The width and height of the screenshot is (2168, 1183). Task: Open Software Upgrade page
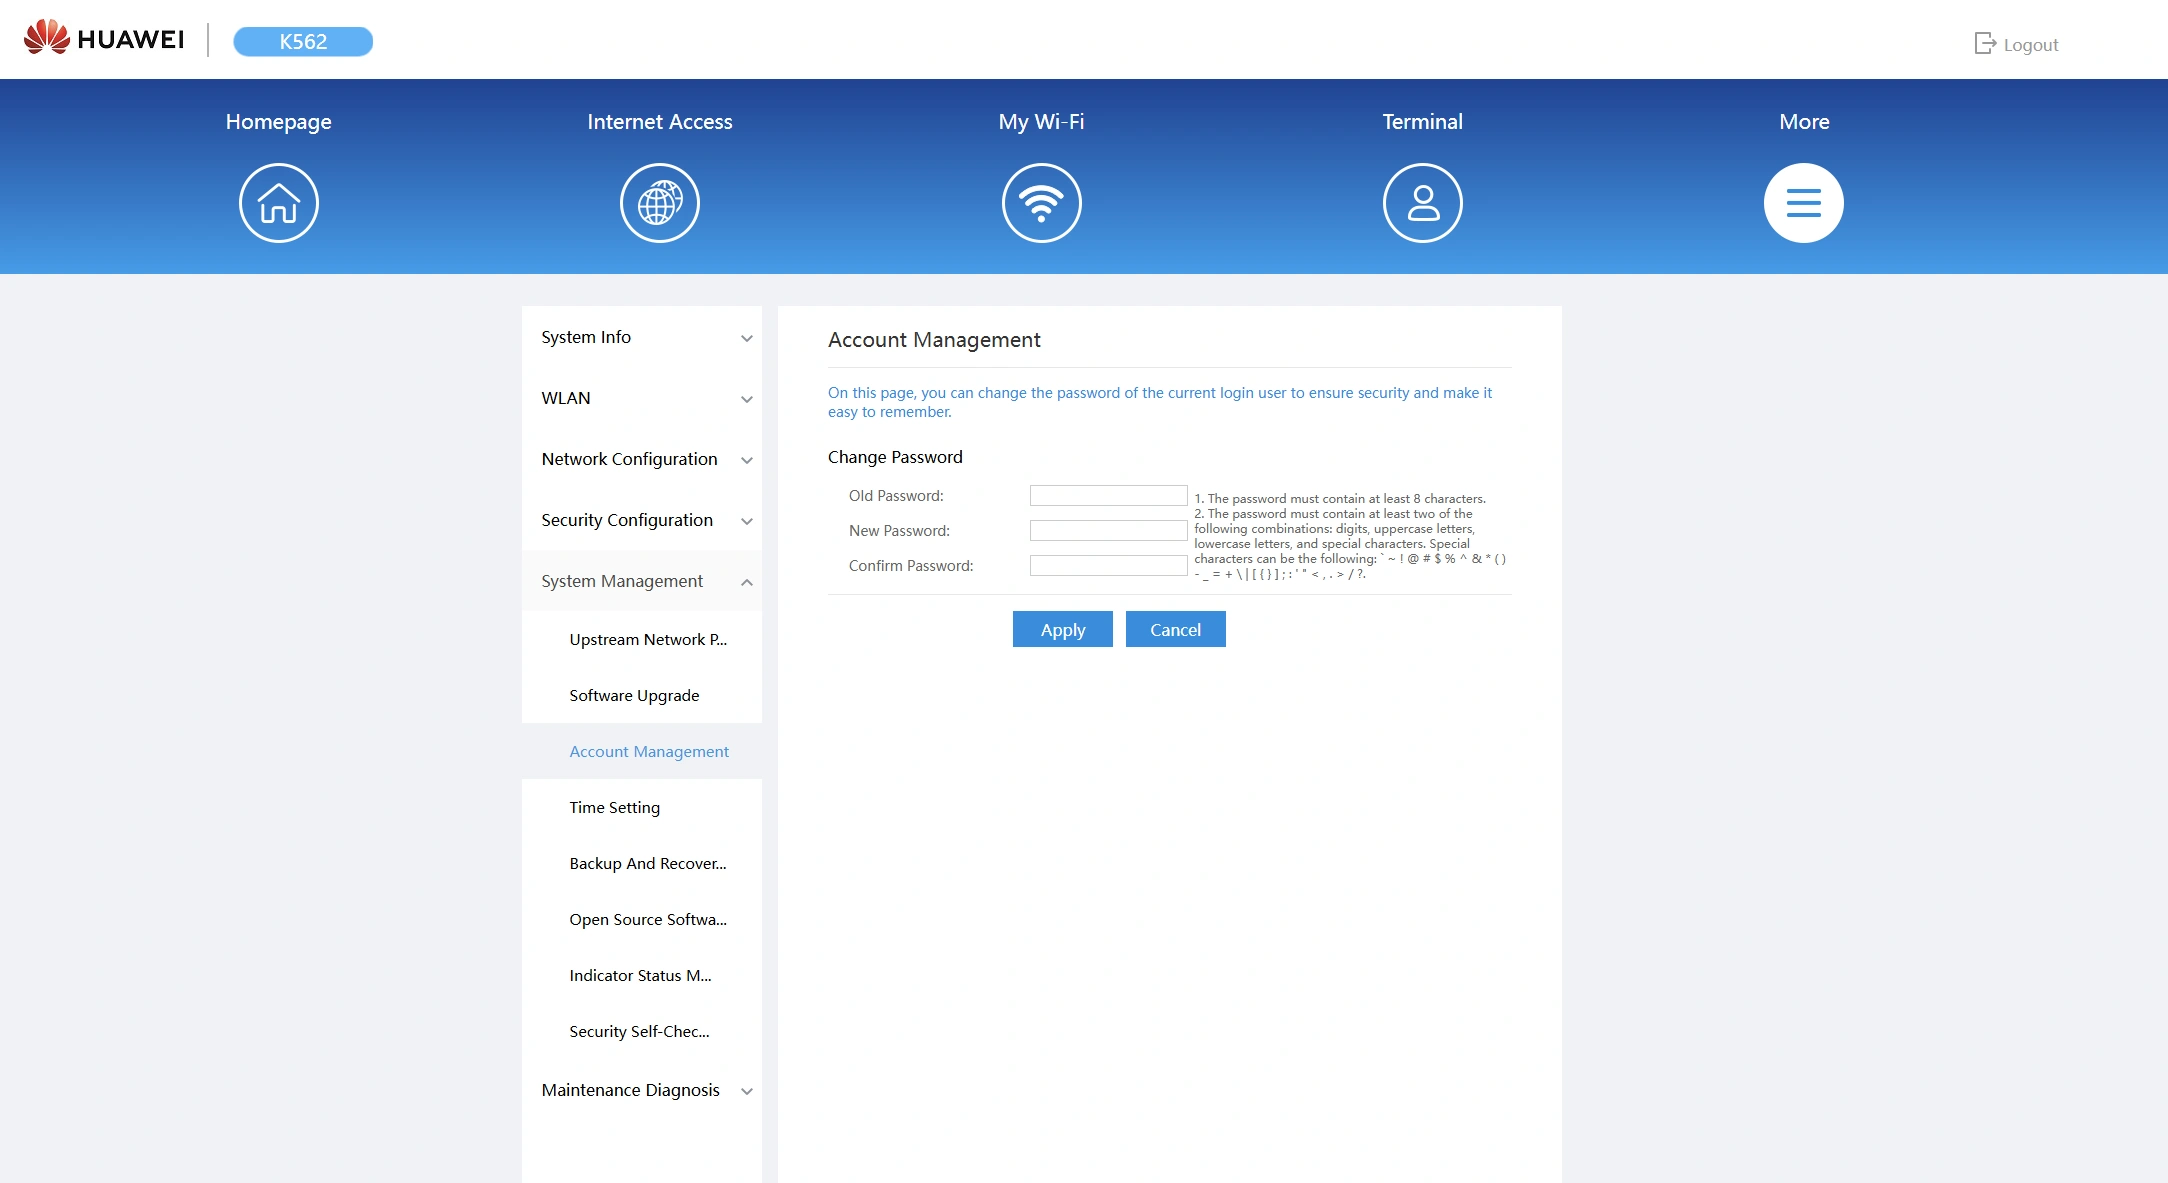pos(634,695)
